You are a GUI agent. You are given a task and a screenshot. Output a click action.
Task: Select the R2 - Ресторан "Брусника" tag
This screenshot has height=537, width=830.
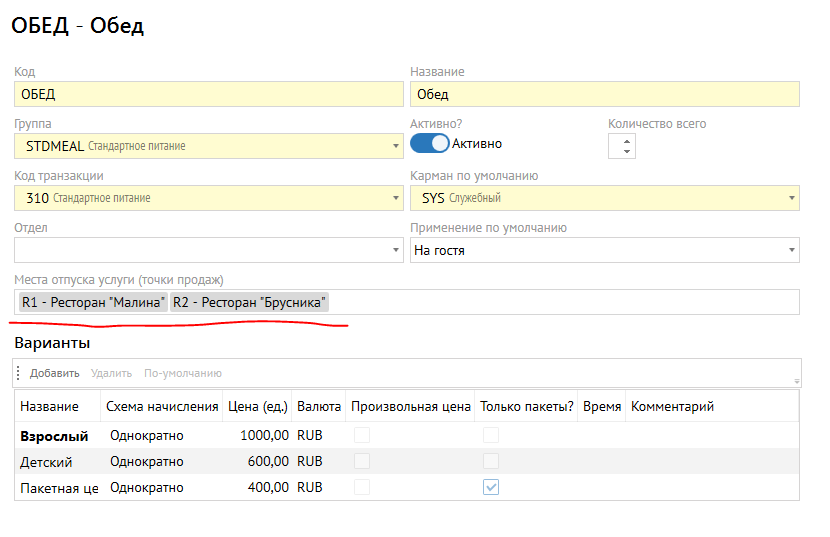[x=250, y=302]
